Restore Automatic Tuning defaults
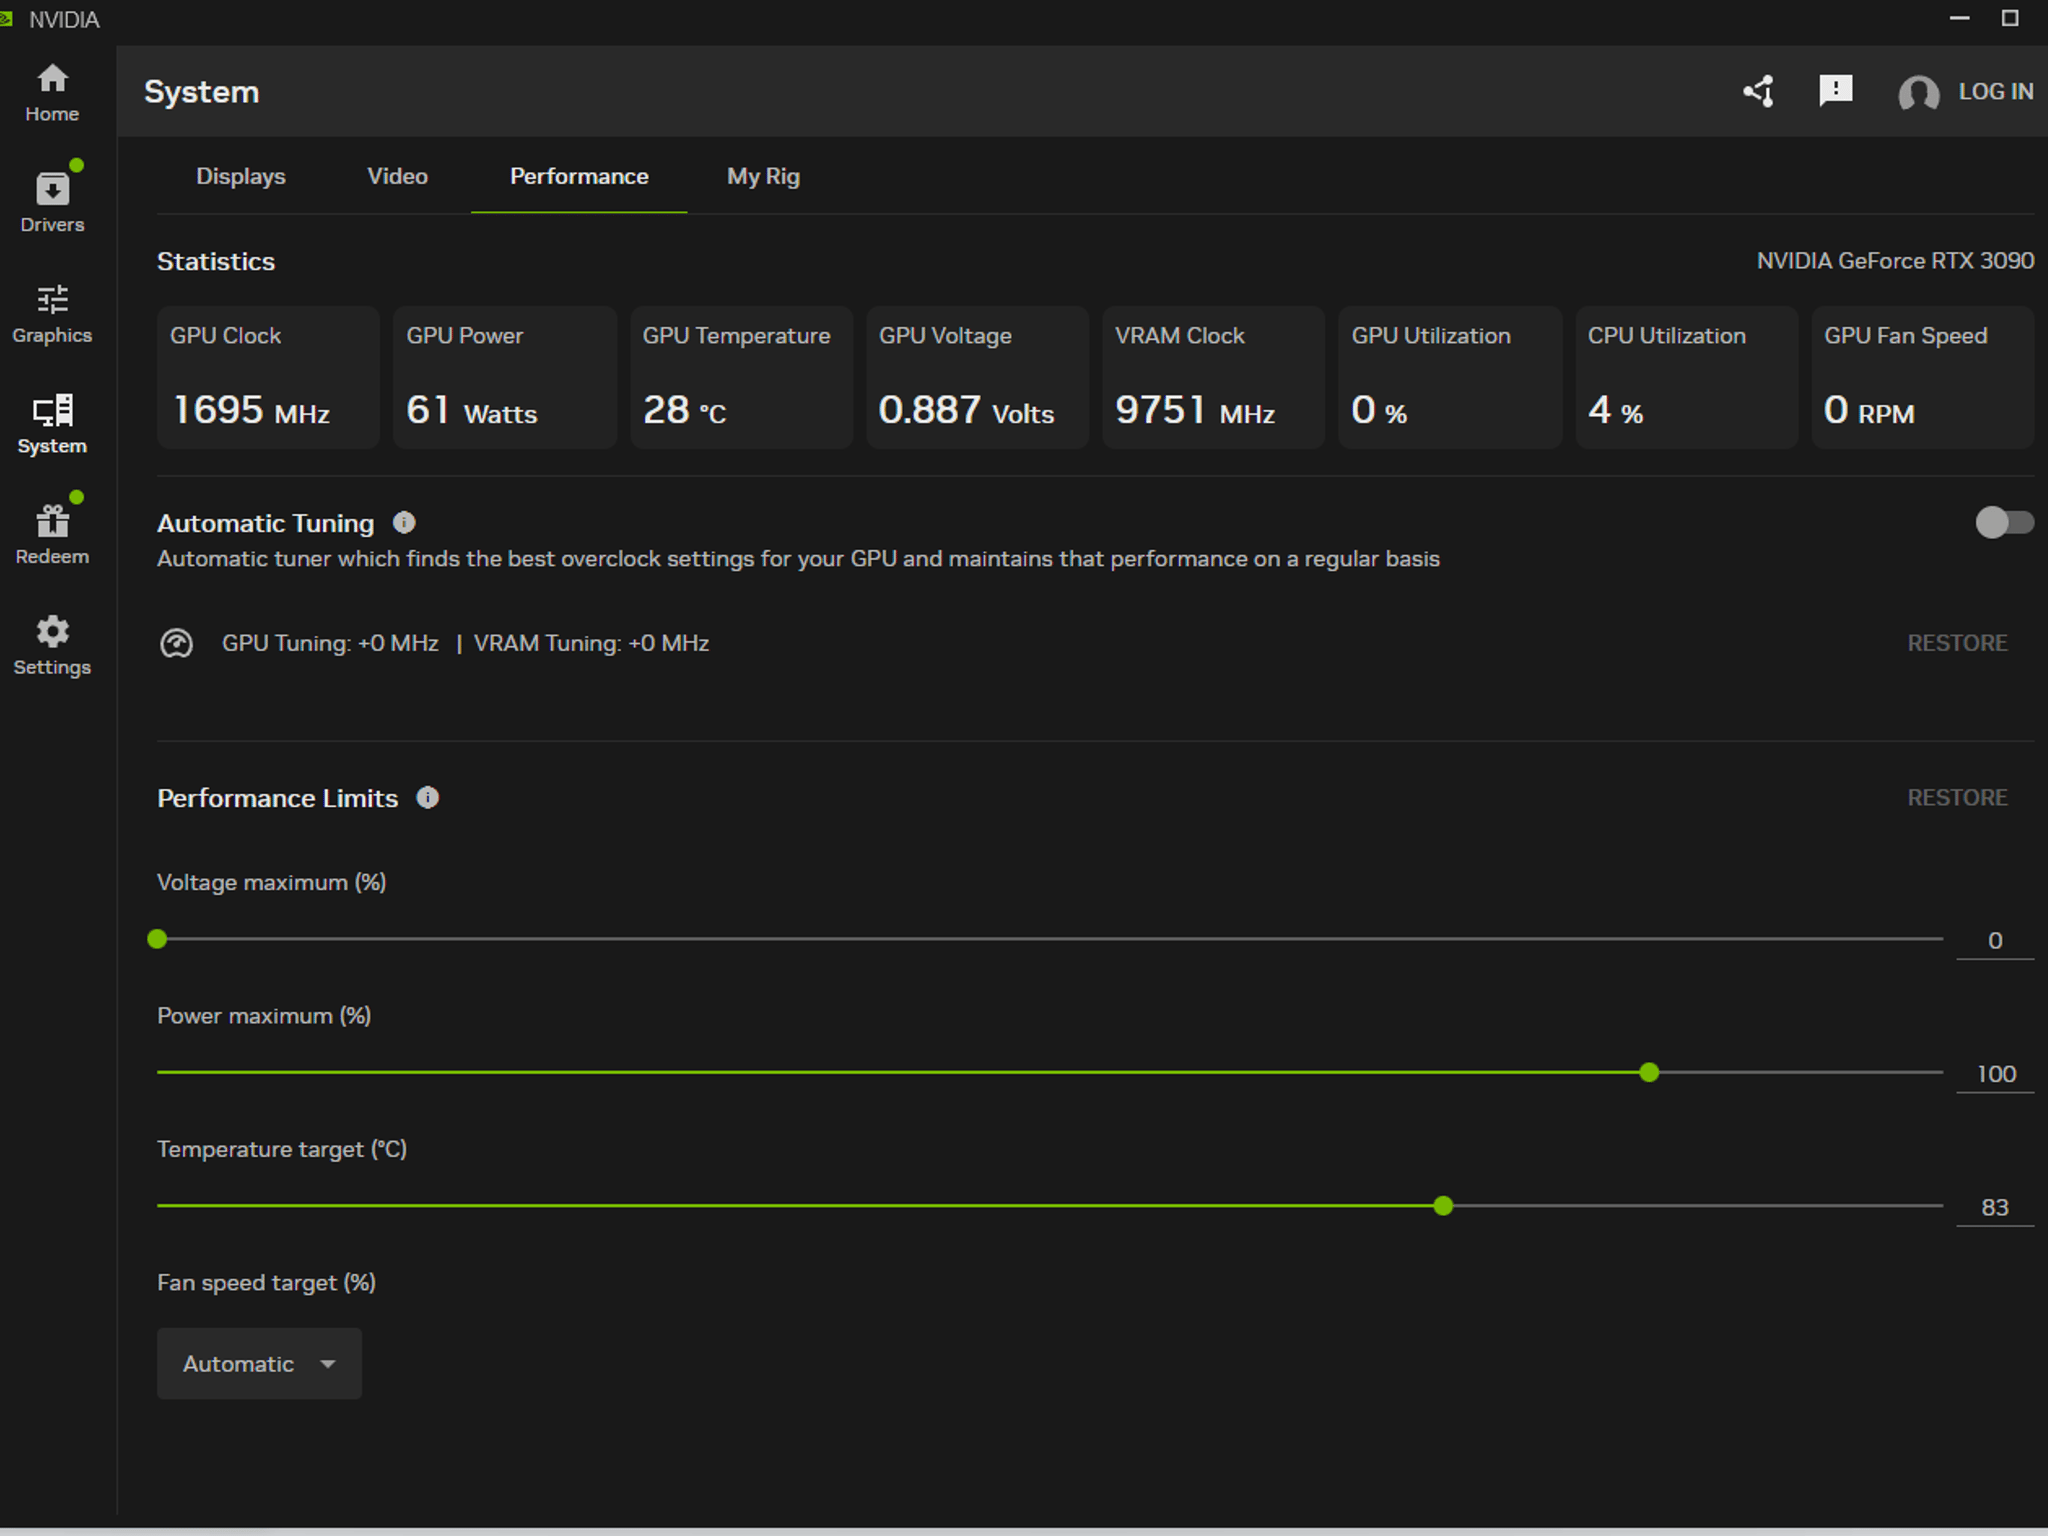Screen dimensions: 2048x1536 1957,643
